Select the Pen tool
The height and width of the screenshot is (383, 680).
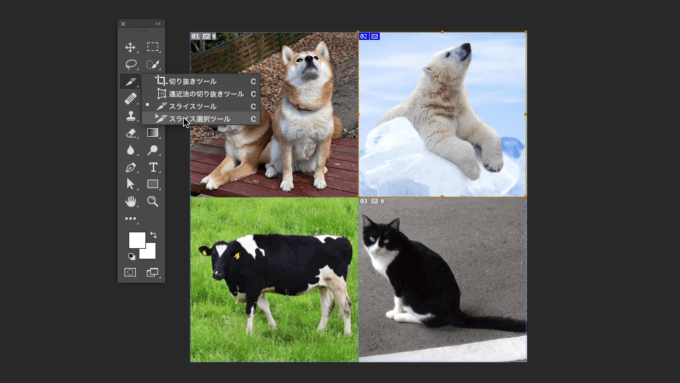coord(131,167)
